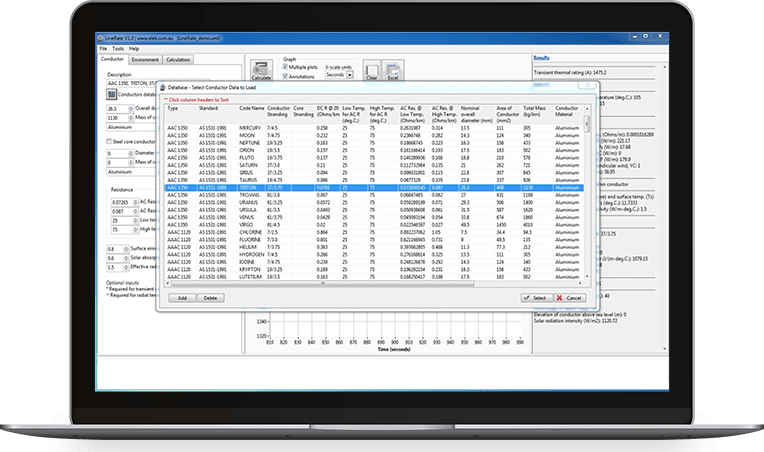The width and height of the screenshot is (764, 452).
Task: Switch to the Calculation tab
Action: click(x=178, y=59)
